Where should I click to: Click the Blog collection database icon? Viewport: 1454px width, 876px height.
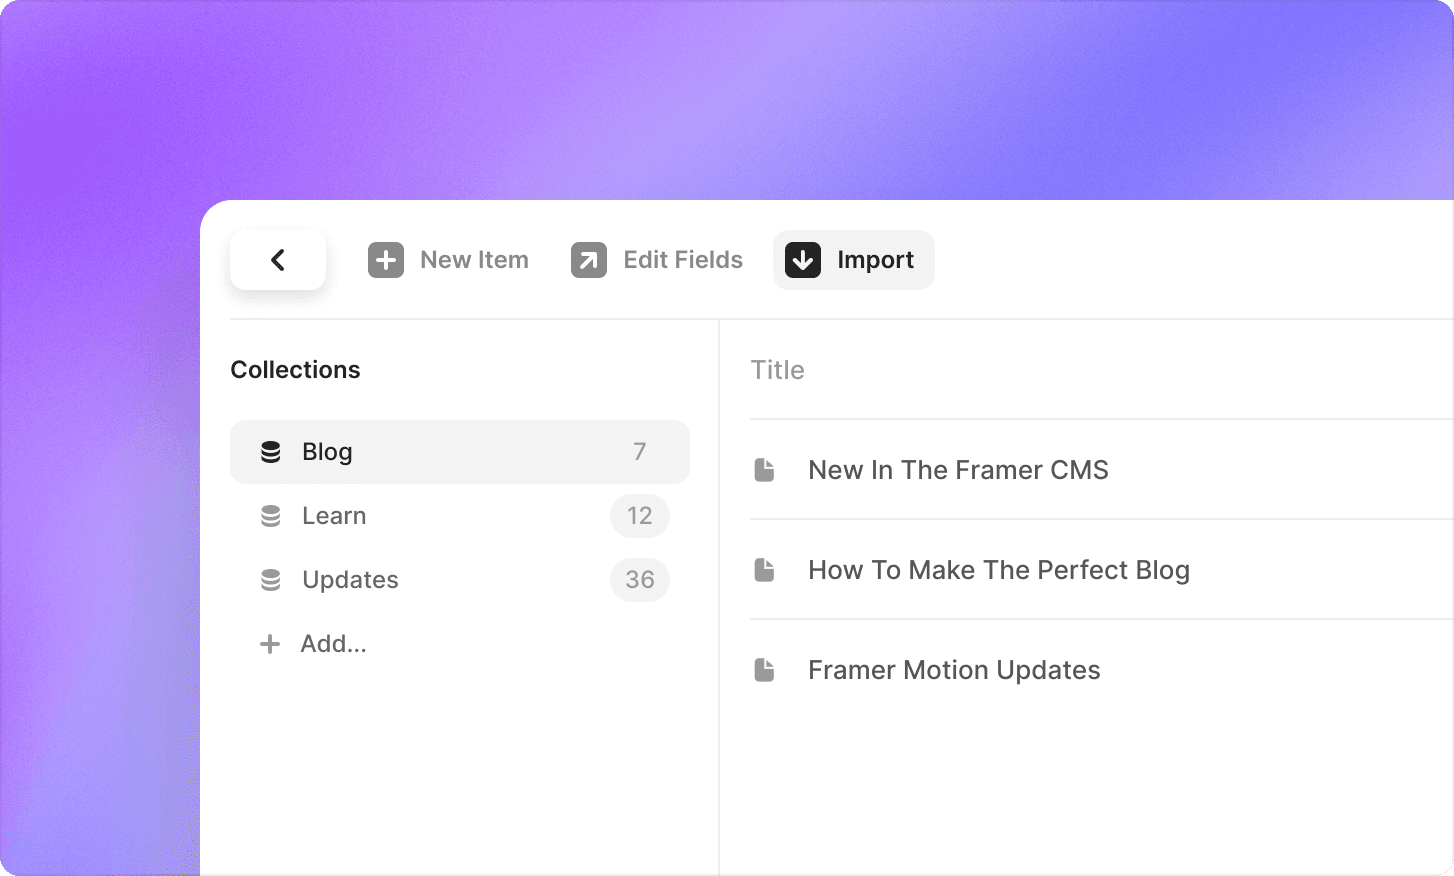pyautogui.click(x=271, y=452)
